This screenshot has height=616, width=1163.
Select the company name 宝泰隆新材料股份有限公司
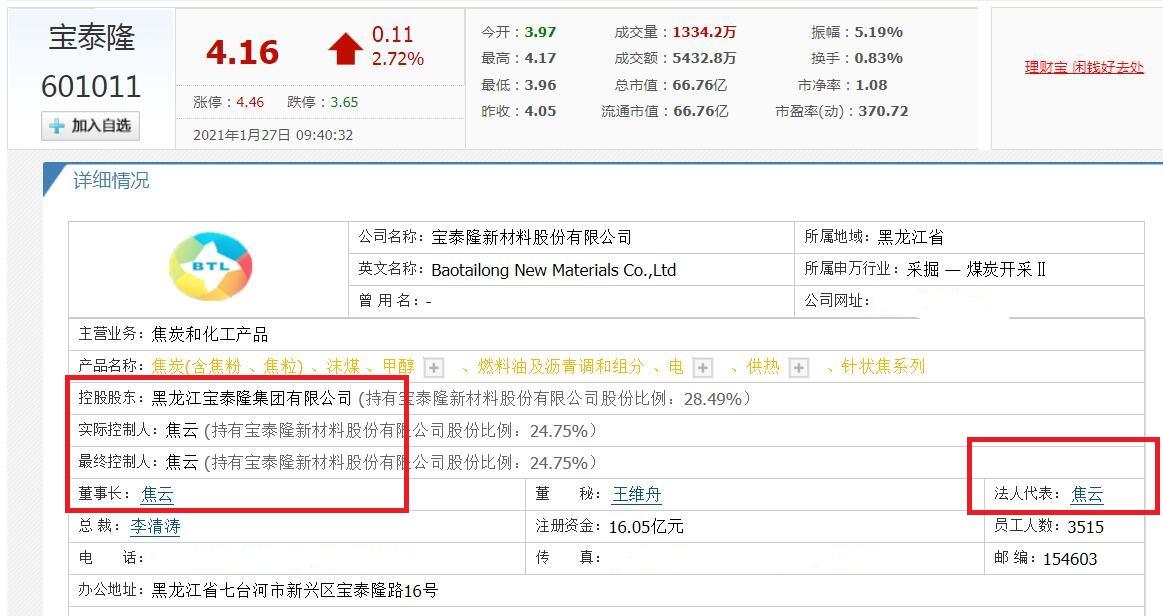[x=532, y=237]
